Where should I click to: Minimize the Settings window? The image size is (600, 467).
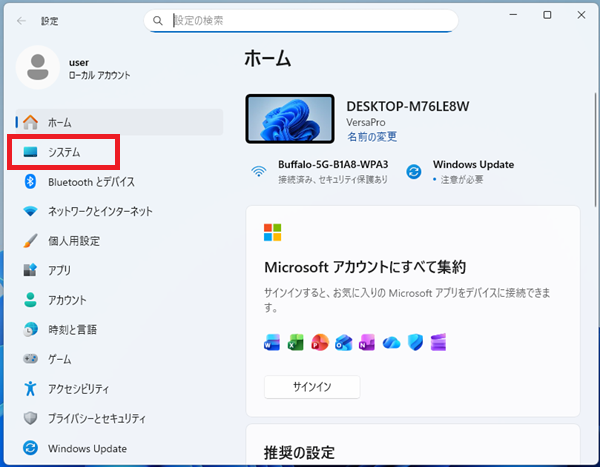point(513,15)
